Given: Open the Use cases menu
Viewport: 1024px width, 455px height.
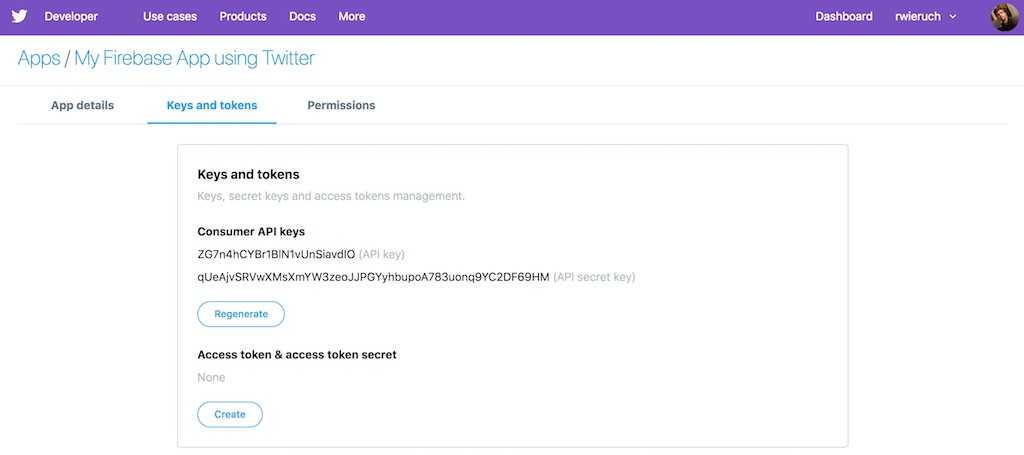Looking at the screenshot, I should pos(170,17).
